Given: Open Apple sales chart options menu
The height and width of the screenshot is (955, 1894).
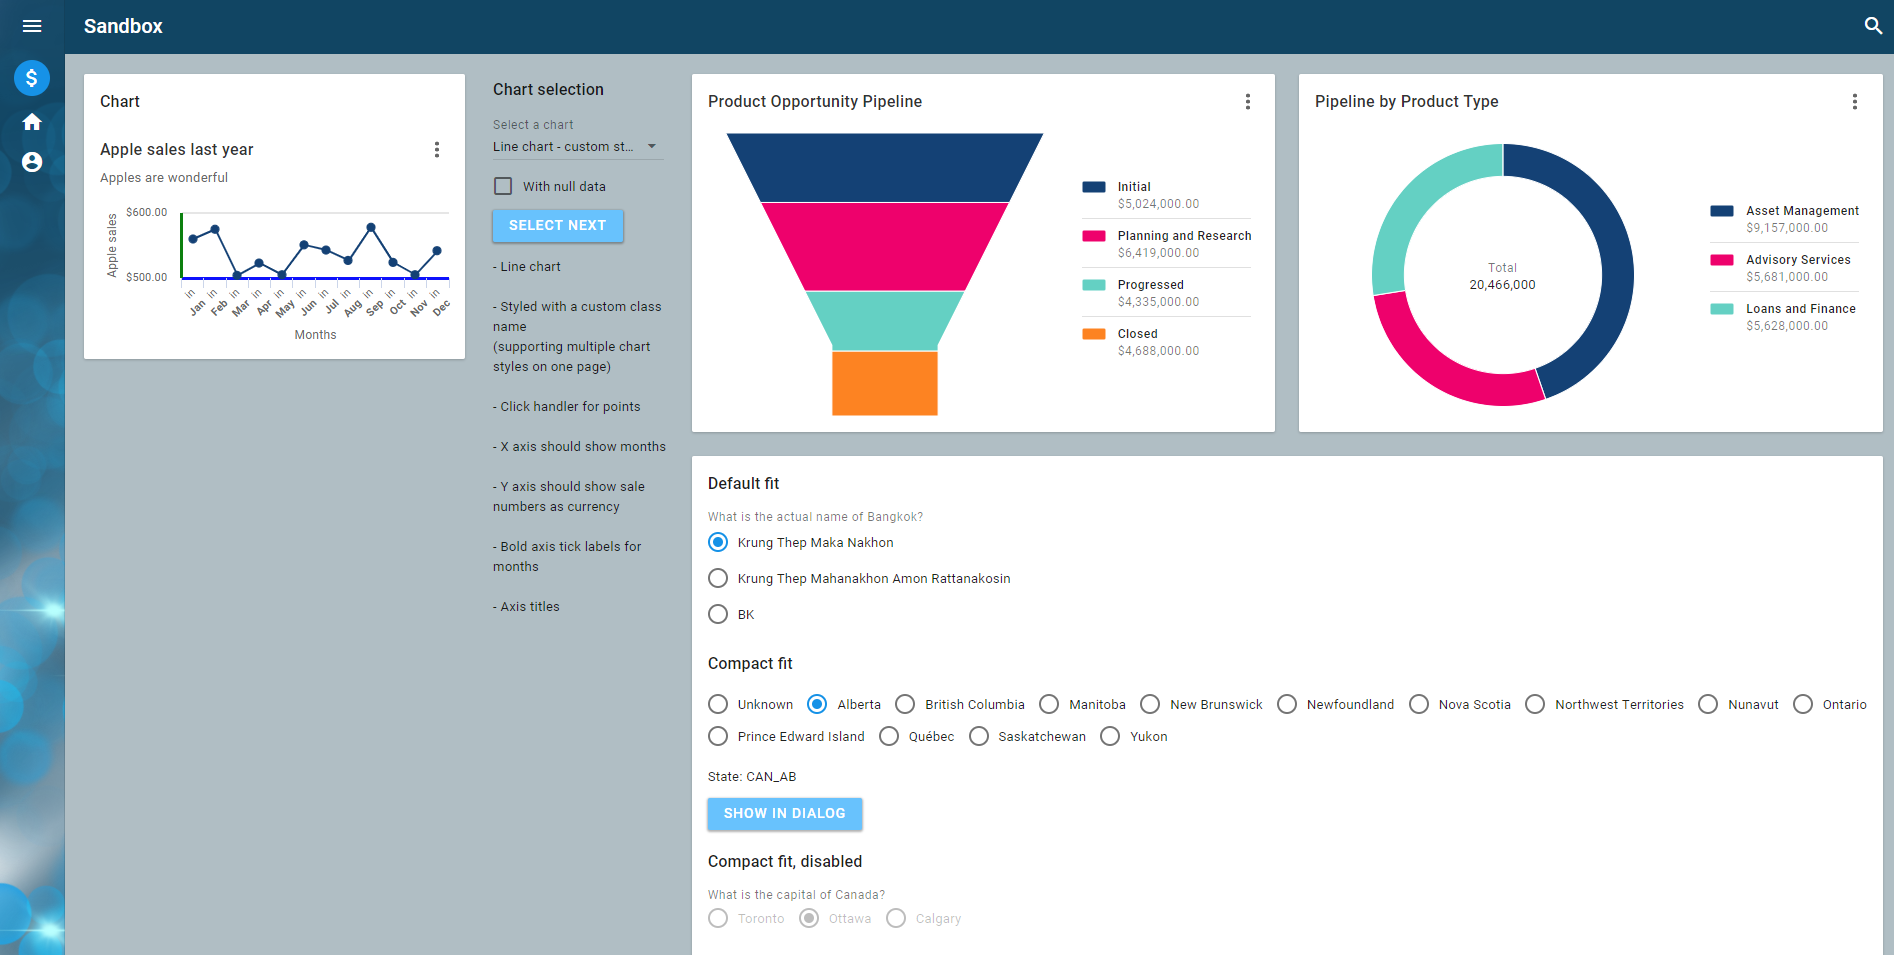Looking at the screenshot, I should coord(437,150).
